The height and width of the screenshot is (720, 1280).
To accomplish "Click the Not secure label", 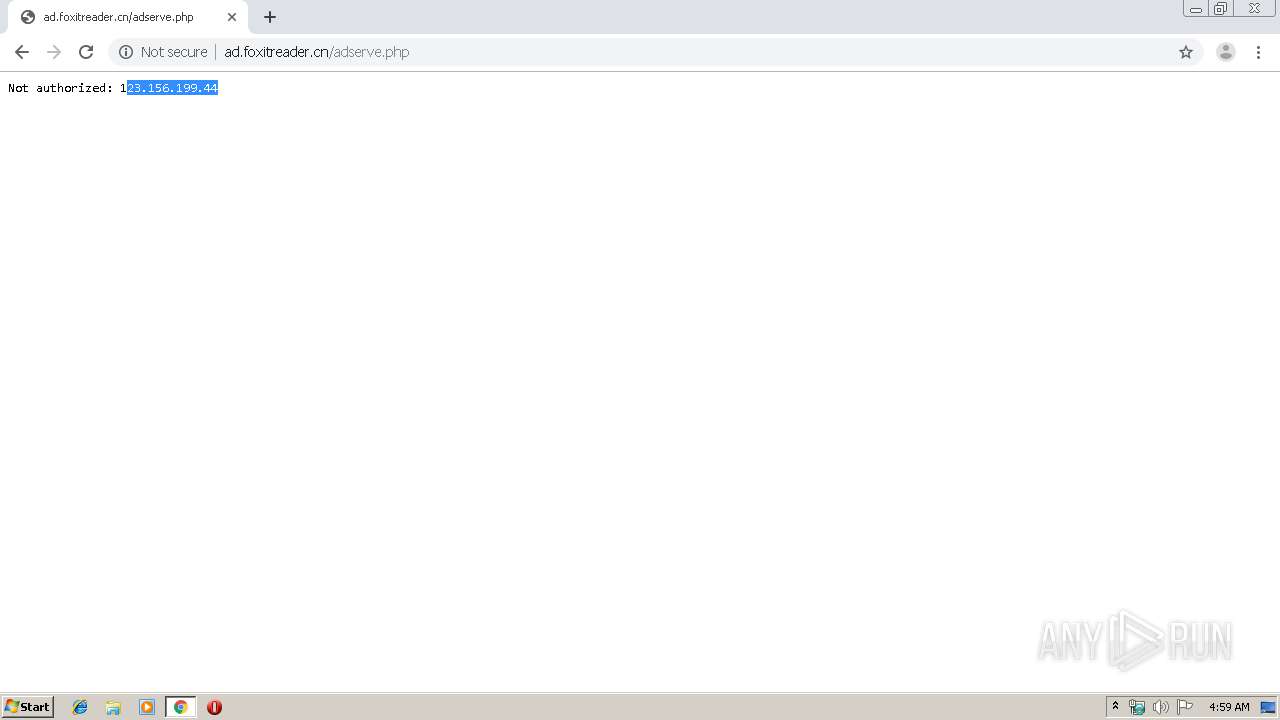I will 174,52.
